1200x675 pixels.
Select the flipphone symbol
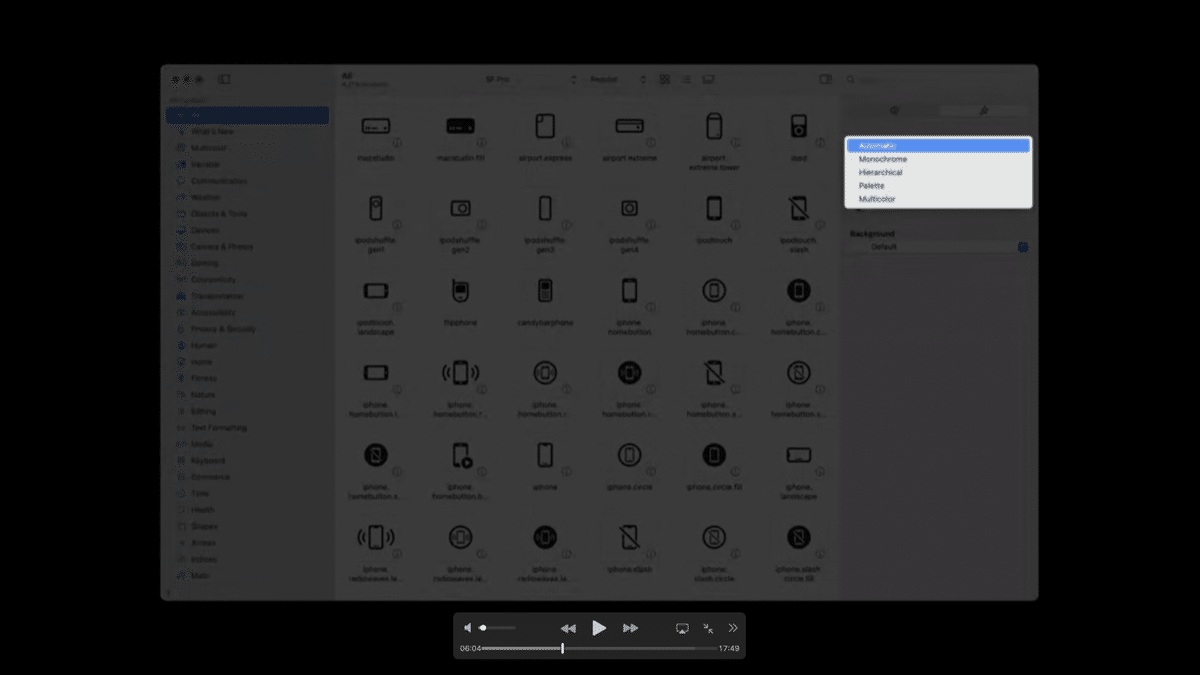click(460, 291)
